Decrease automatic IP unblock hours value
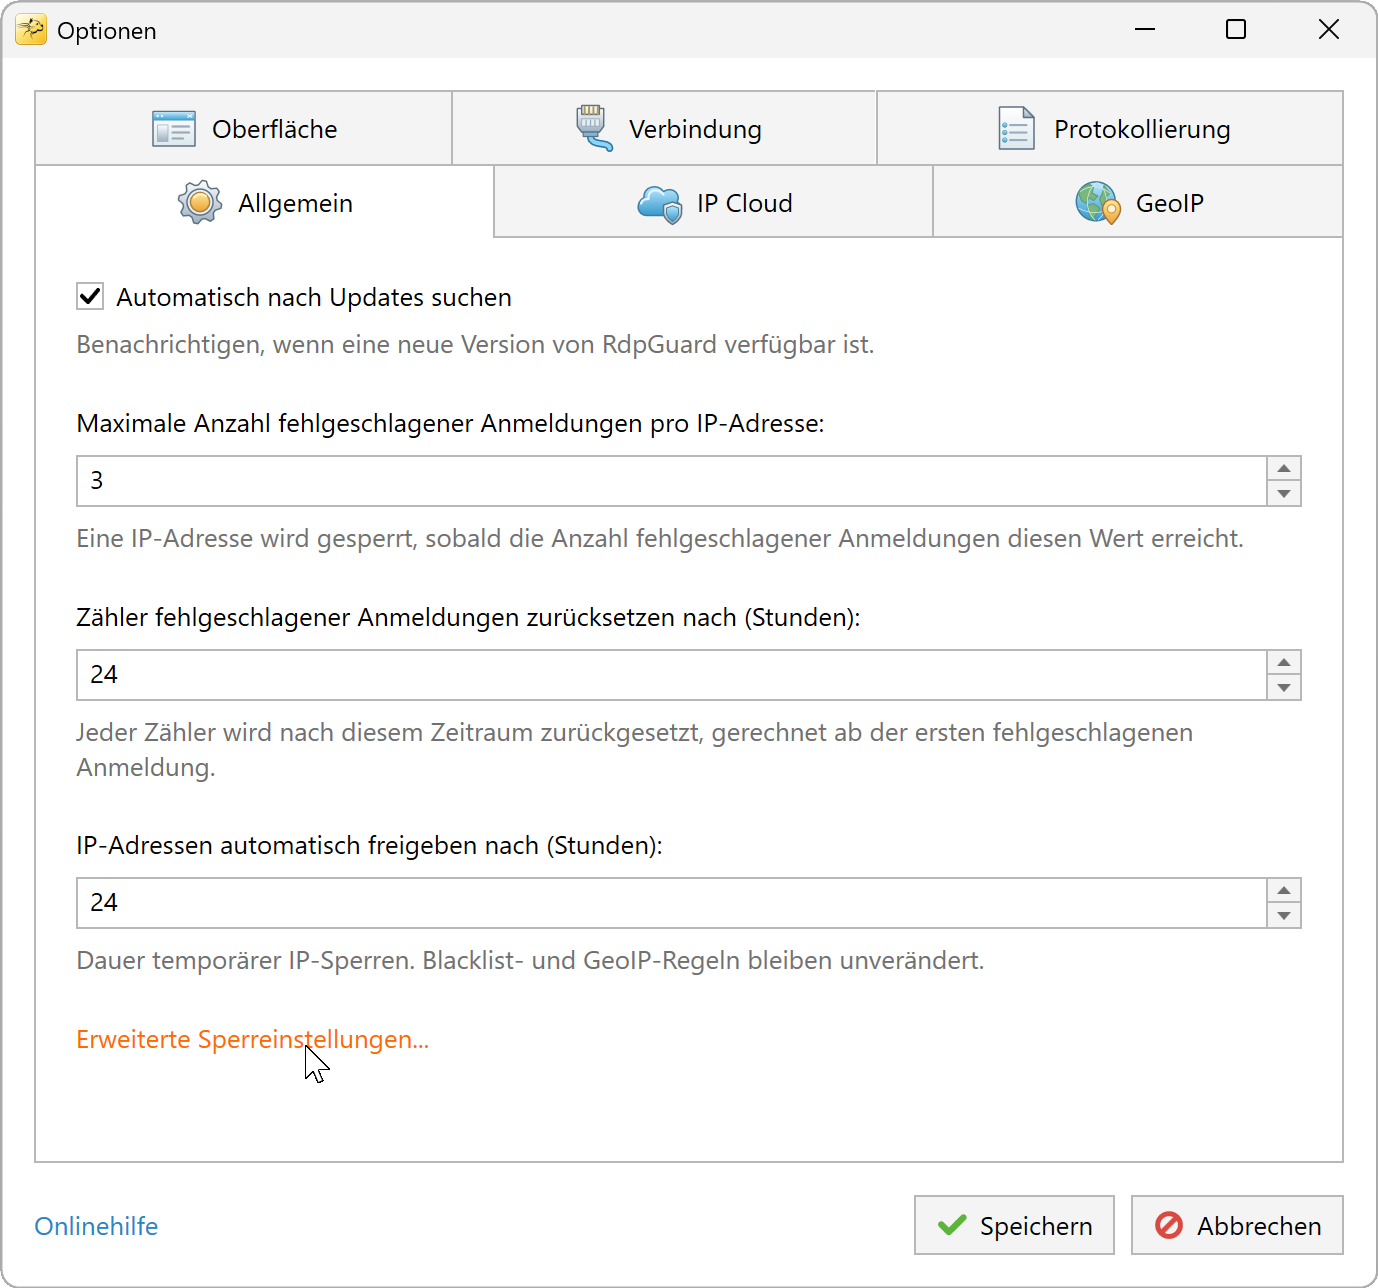The image size is (1378, 1288). pos(1284,916)
